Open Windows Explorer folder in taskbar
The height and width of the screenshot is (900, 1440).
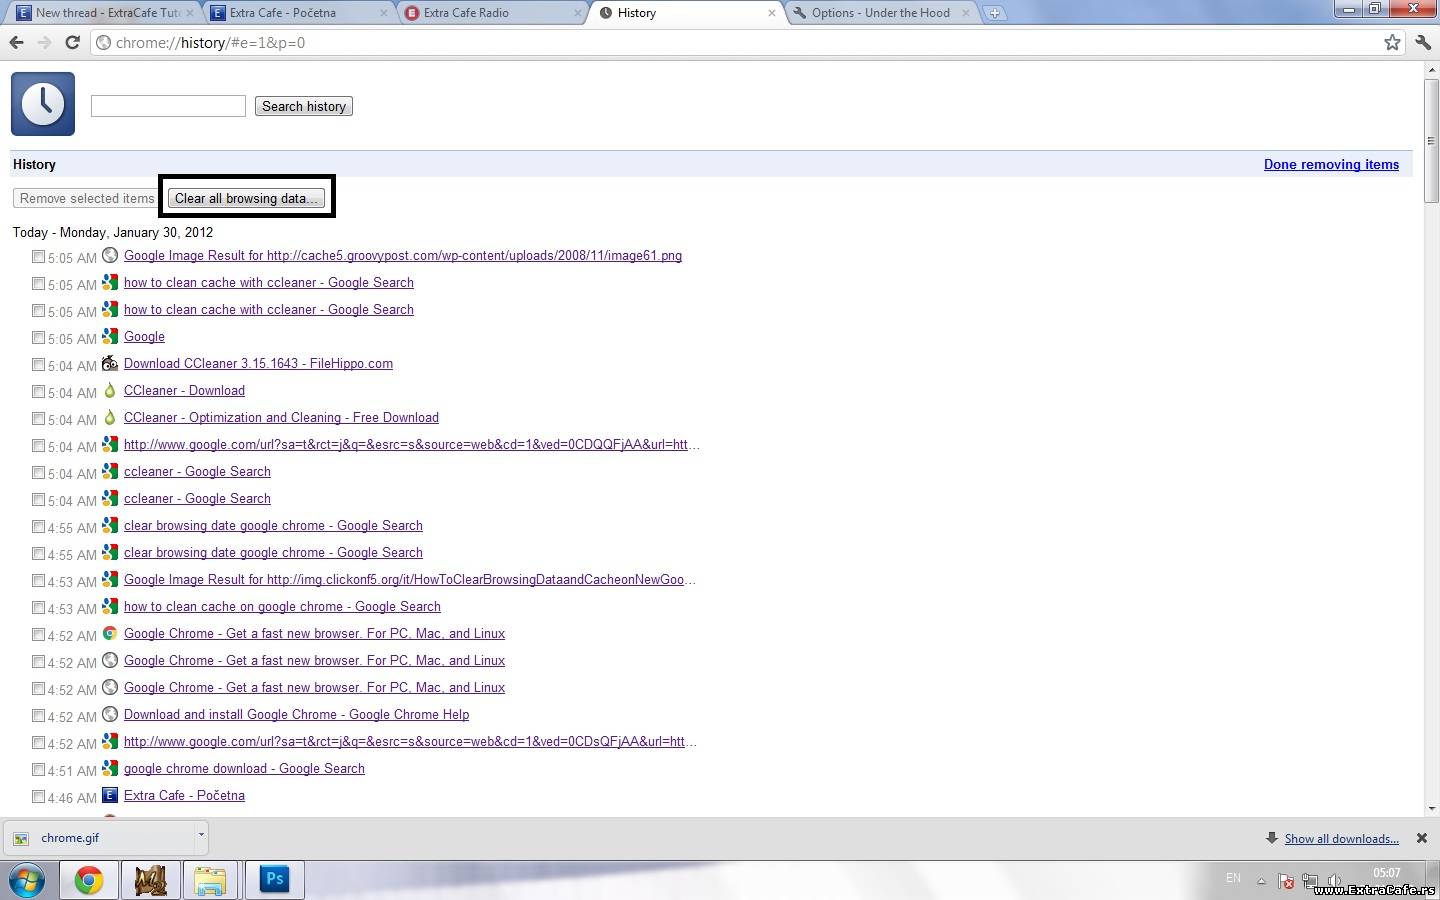point(210,880)
